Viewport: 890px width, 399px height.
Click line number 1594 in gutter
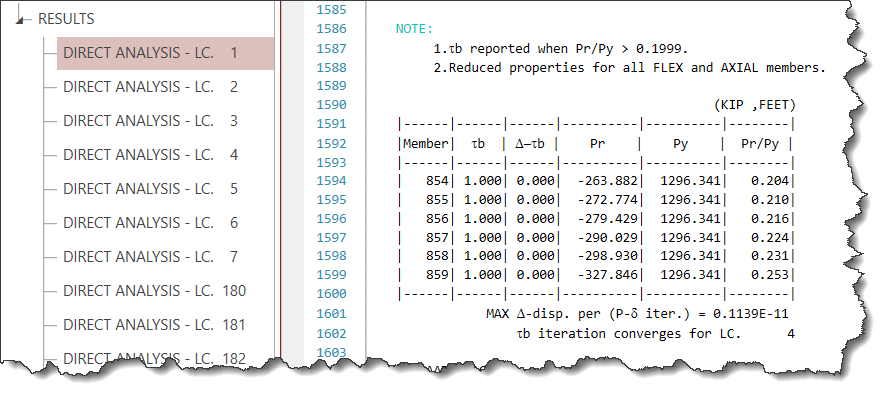(331, 181)
